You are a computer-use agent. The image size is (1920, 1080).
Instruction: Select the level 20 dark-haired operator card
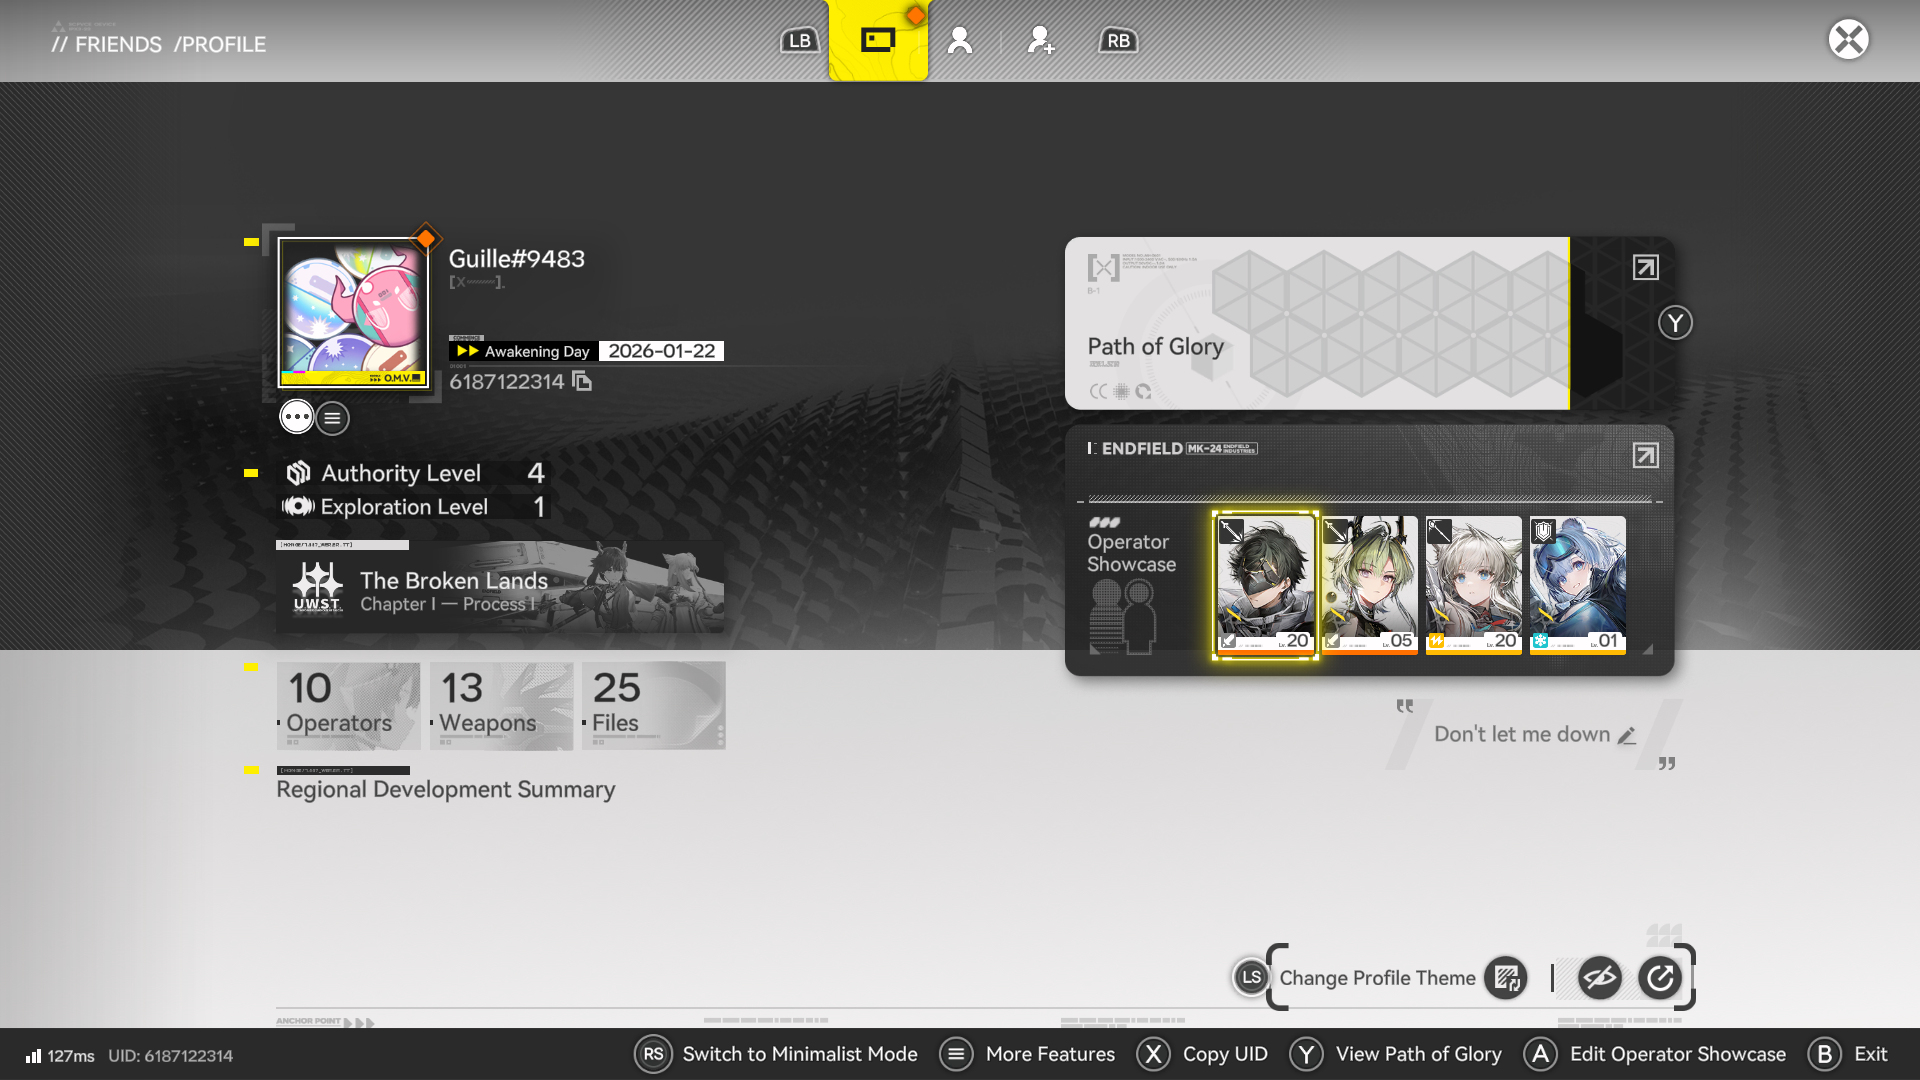tap(1265, 585)
